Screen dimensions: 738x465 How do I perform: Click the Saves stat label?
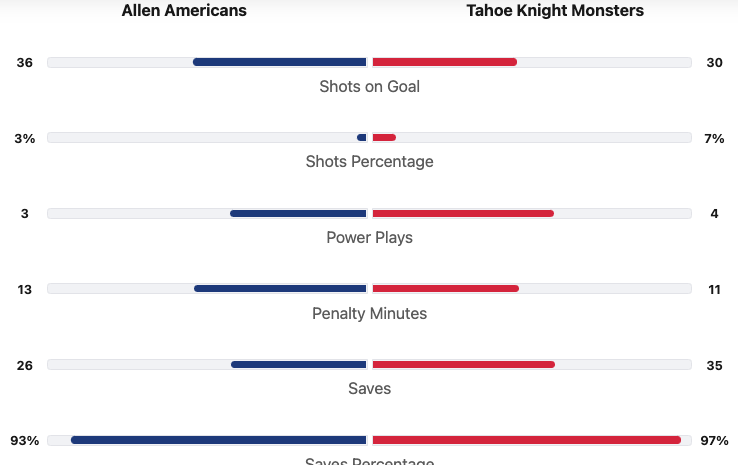[369, 388]
